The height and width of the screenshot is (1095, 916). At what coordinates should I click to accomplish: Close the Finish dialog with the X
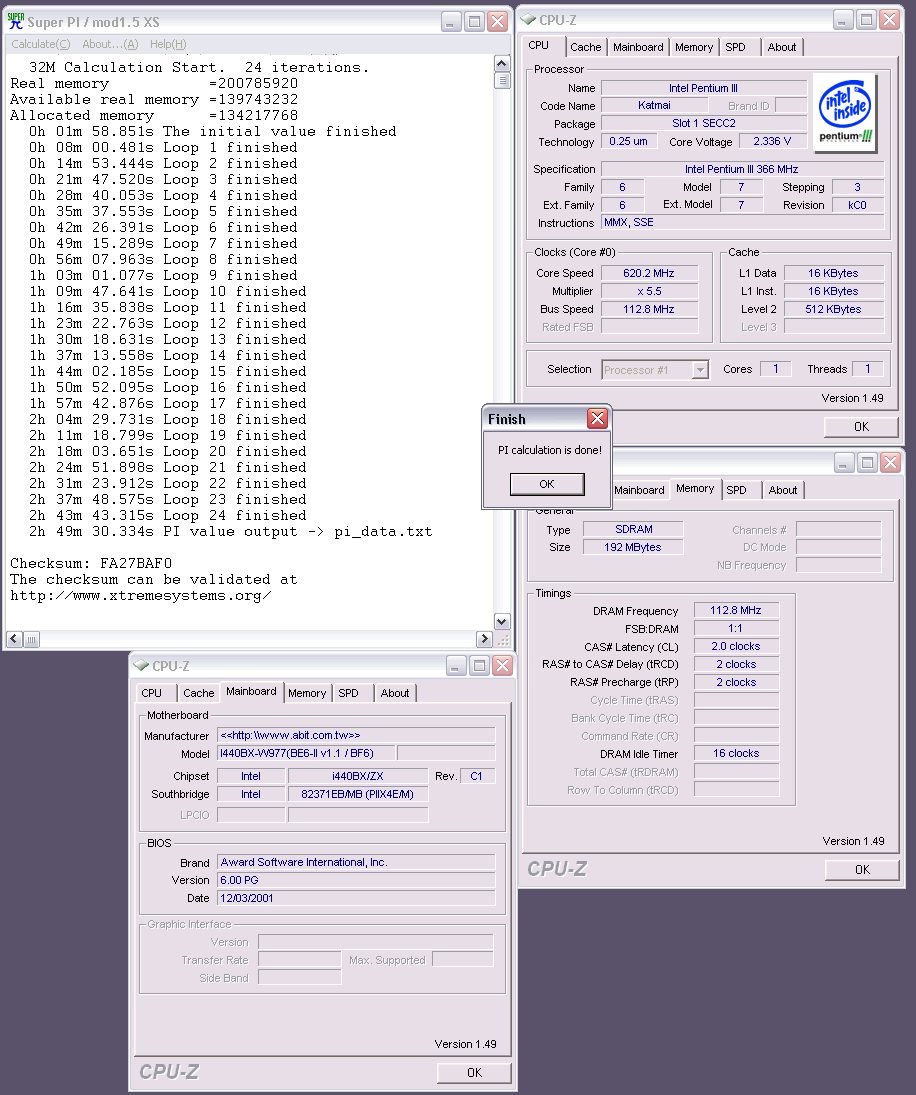click(x=597, y=418)
